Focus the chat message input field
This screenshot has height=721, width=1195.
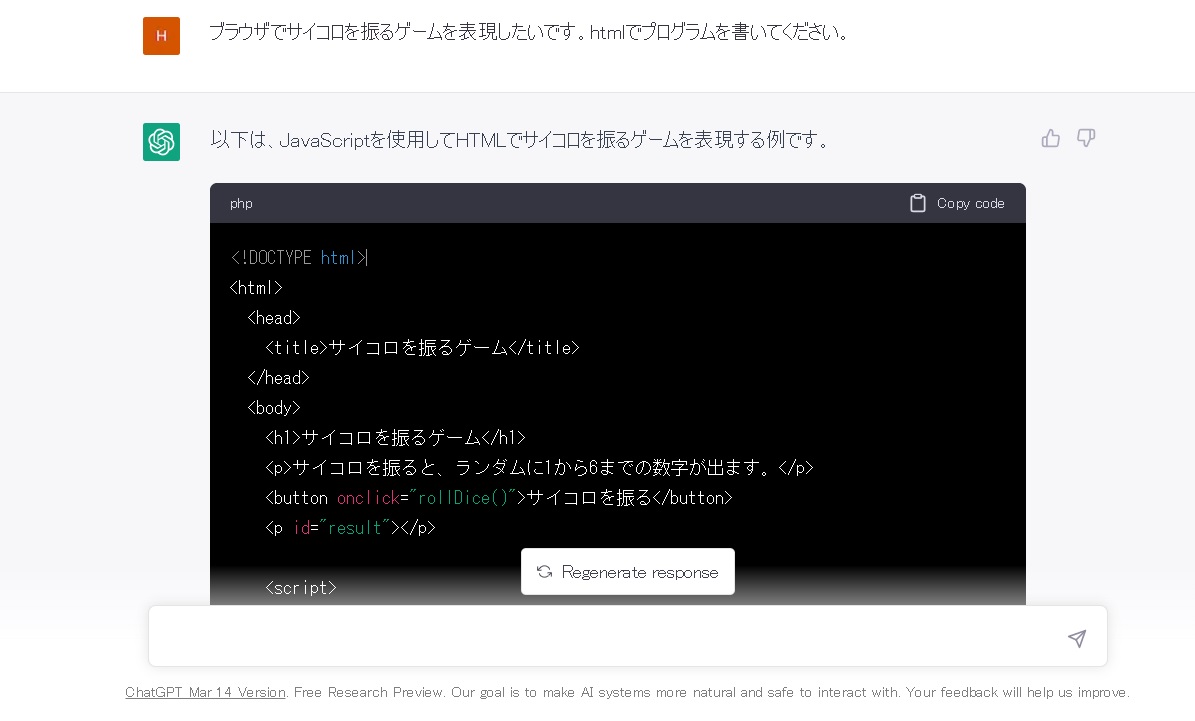628,636
